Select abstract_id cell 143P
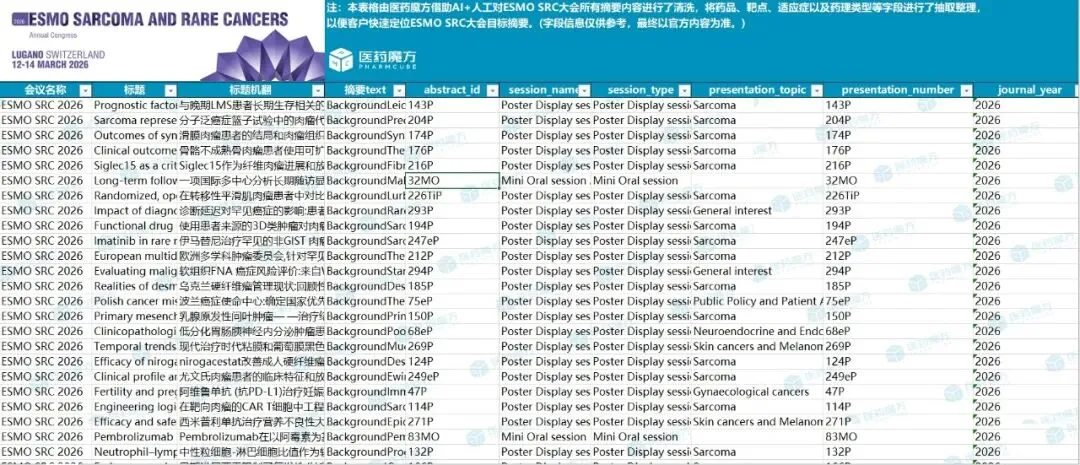This screenshot has width=1080, height=465. (452, 105)
